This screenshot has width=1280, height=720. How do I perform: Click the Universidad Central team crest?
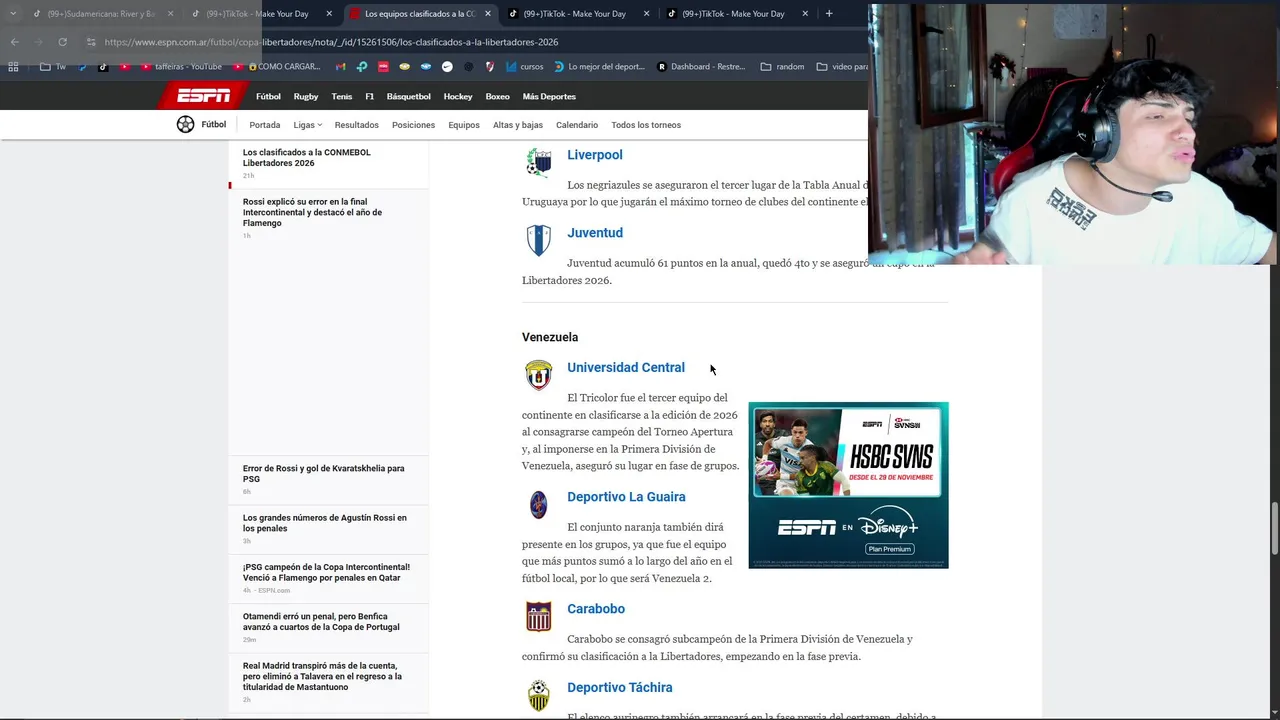pyautogui.click(x=539, y=375)
